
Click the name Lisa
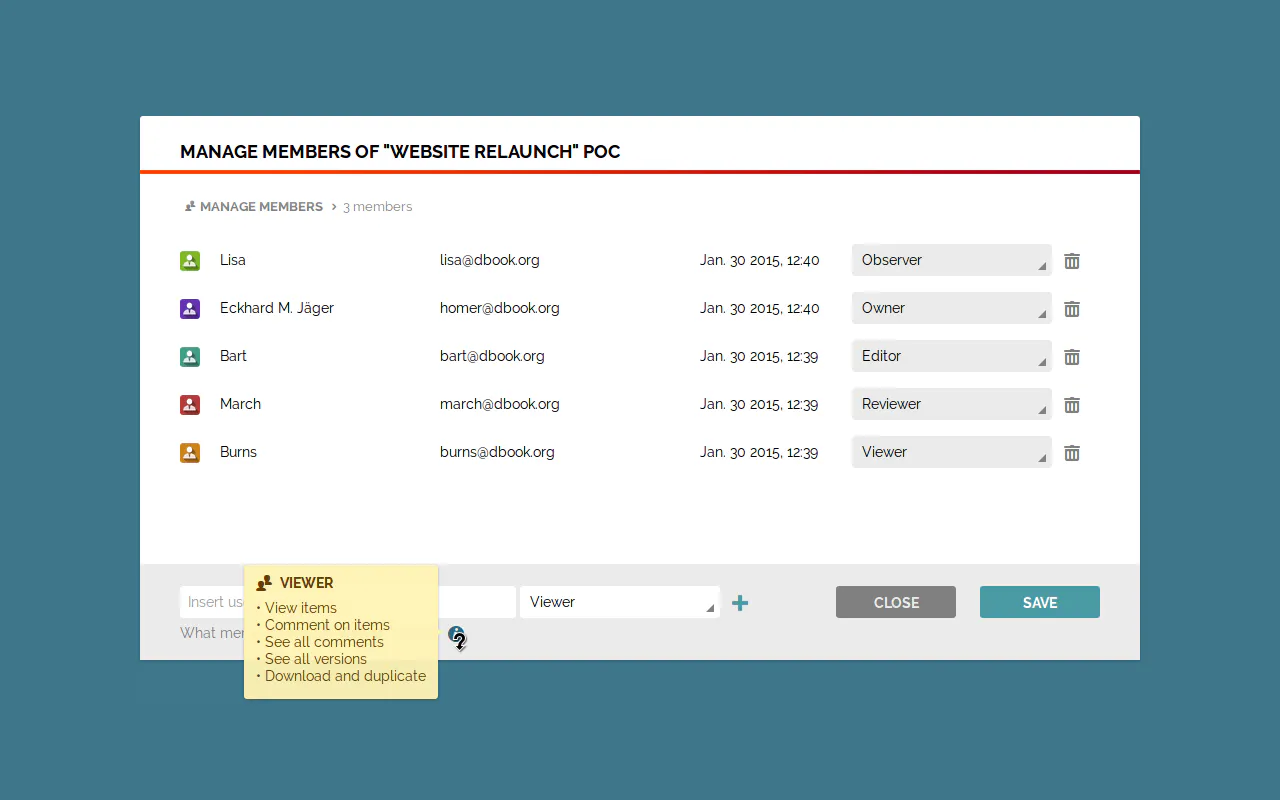coord(233,260)
